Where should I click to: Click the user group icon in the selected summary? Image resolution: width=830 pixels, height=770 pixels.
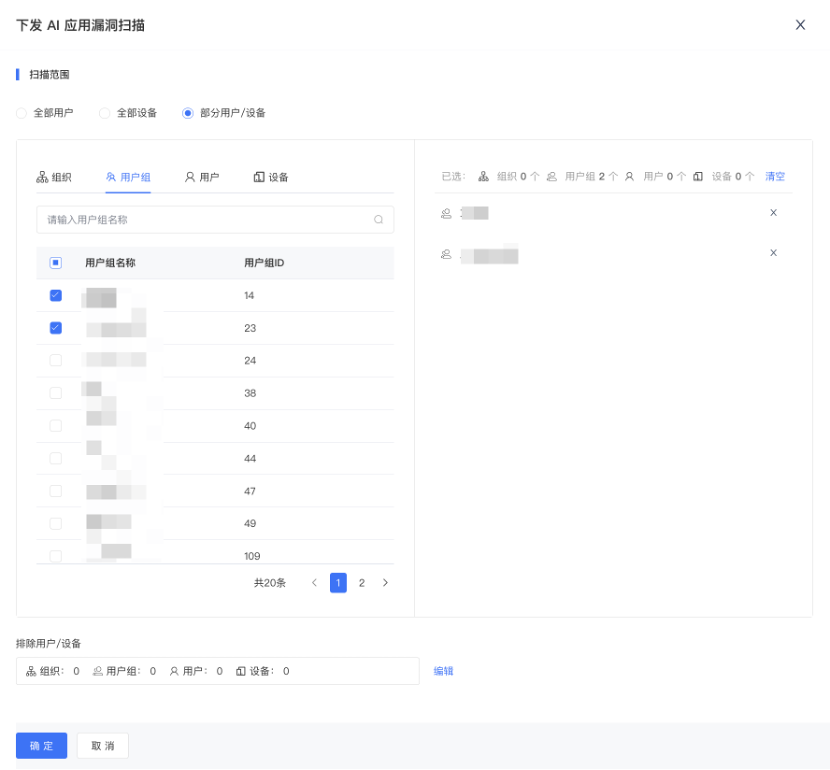[552, 177]
